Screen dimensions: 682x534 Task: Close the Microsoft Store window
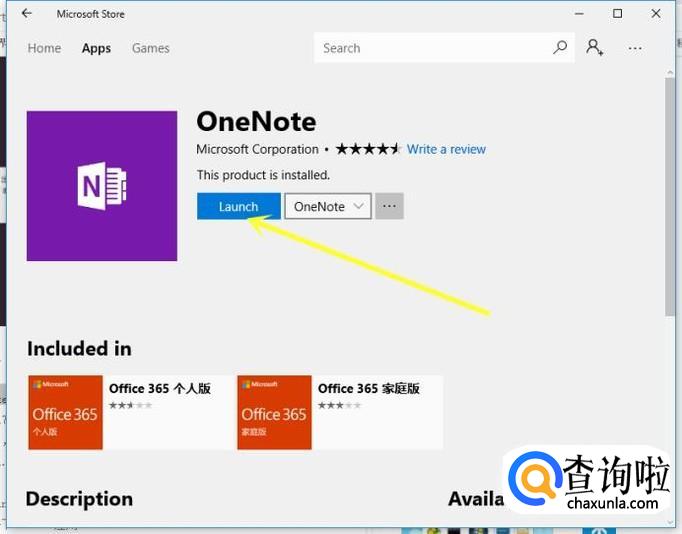click(x=656, y=13)
